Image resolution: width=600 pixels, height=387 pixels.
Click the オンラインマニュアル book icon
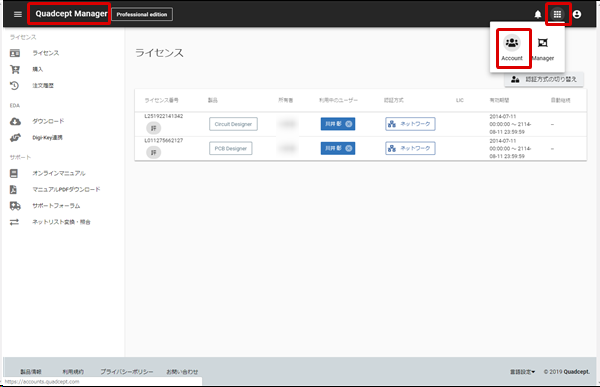pyautogui.click(x=14, y=173)
